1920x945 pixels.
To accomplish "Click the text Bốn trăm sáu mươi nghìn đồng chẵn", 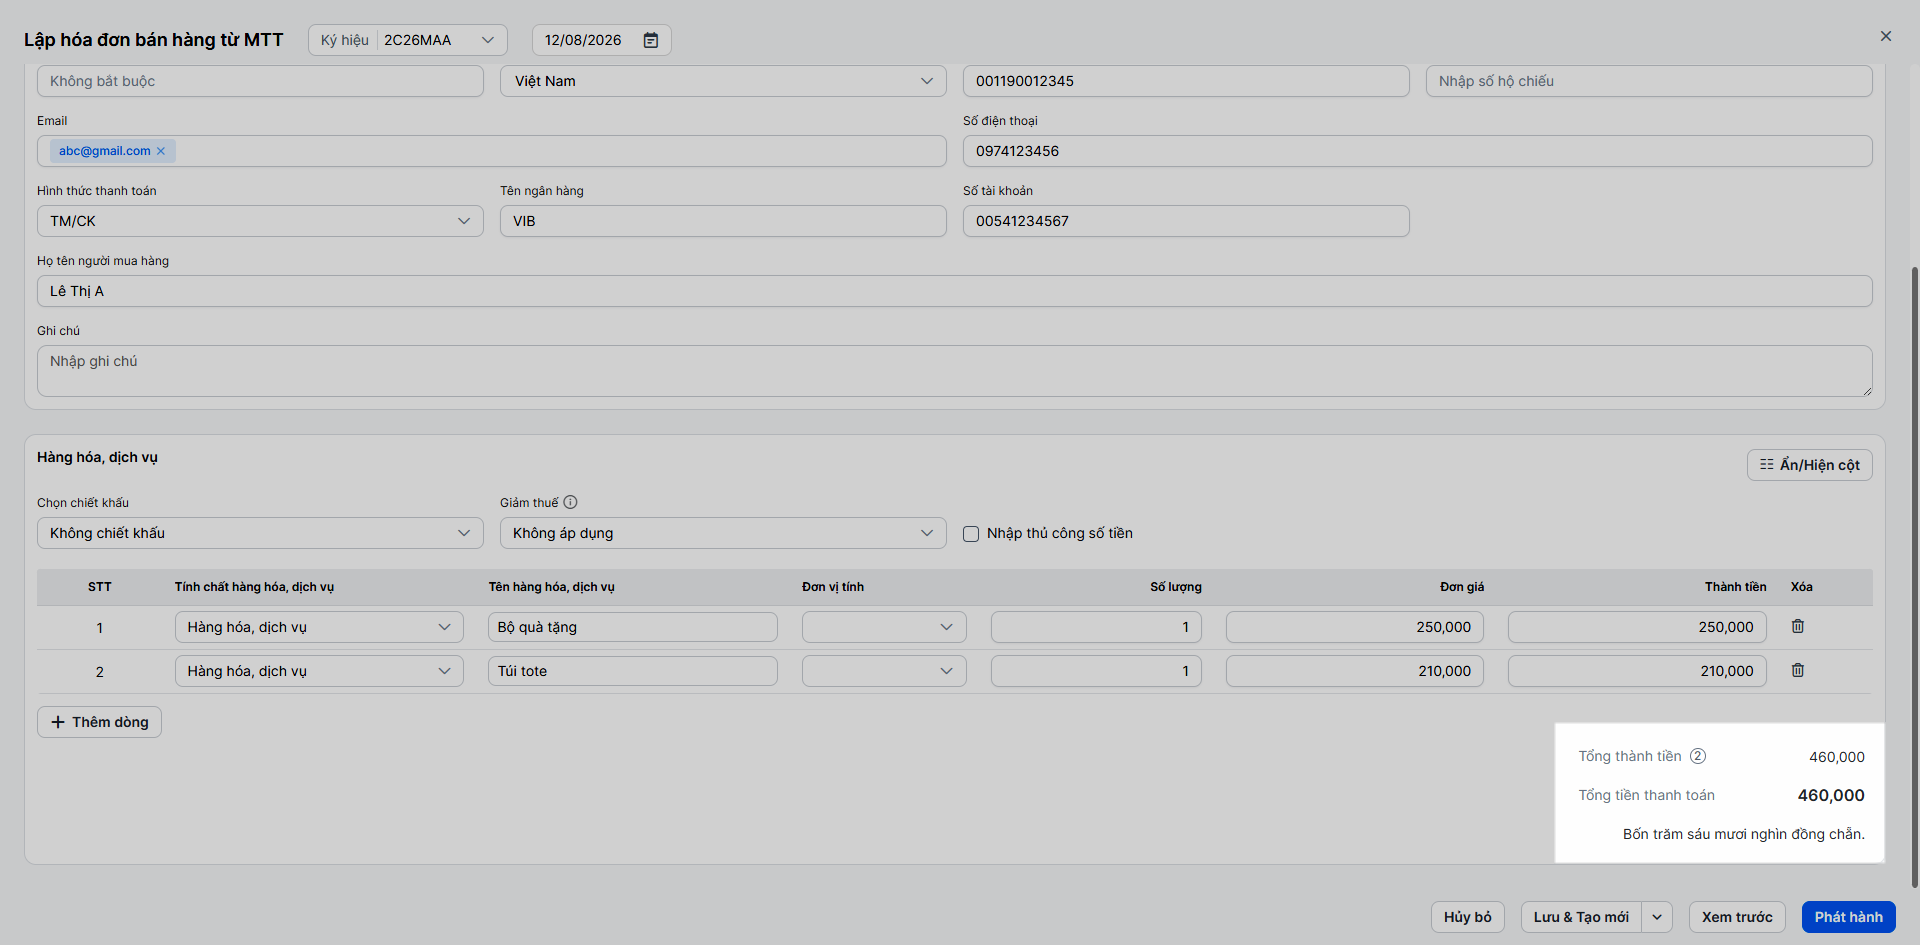I will coord(1743,834).
